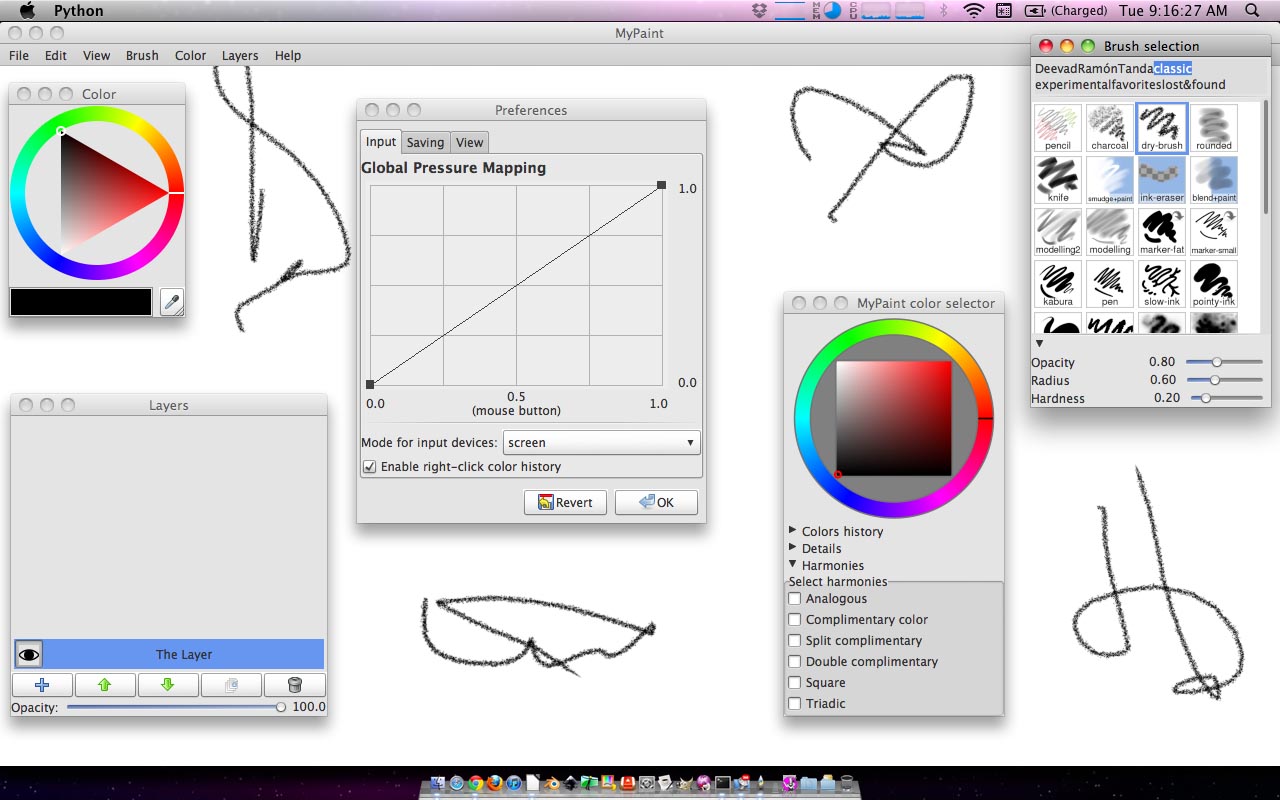Move layer up with green arrow
1280x800 pixels.
tap(104, 685)
